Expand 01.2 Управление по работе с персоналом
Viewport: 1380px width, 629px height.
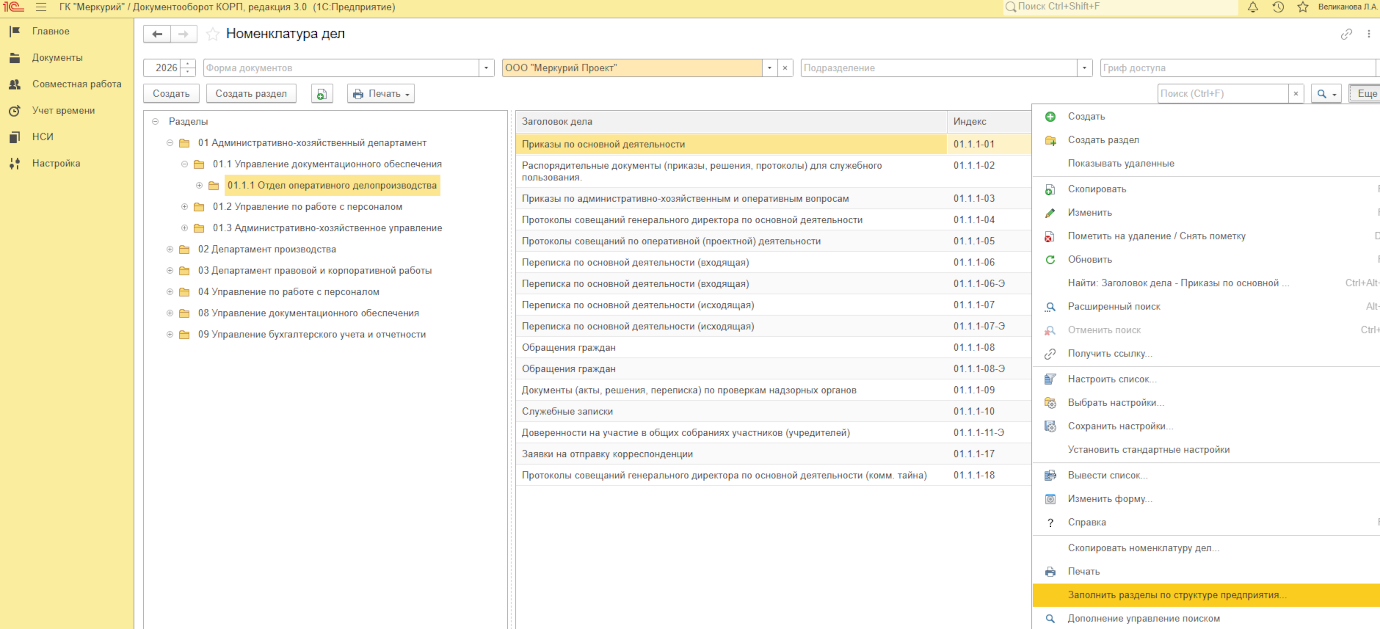[185, 207]
